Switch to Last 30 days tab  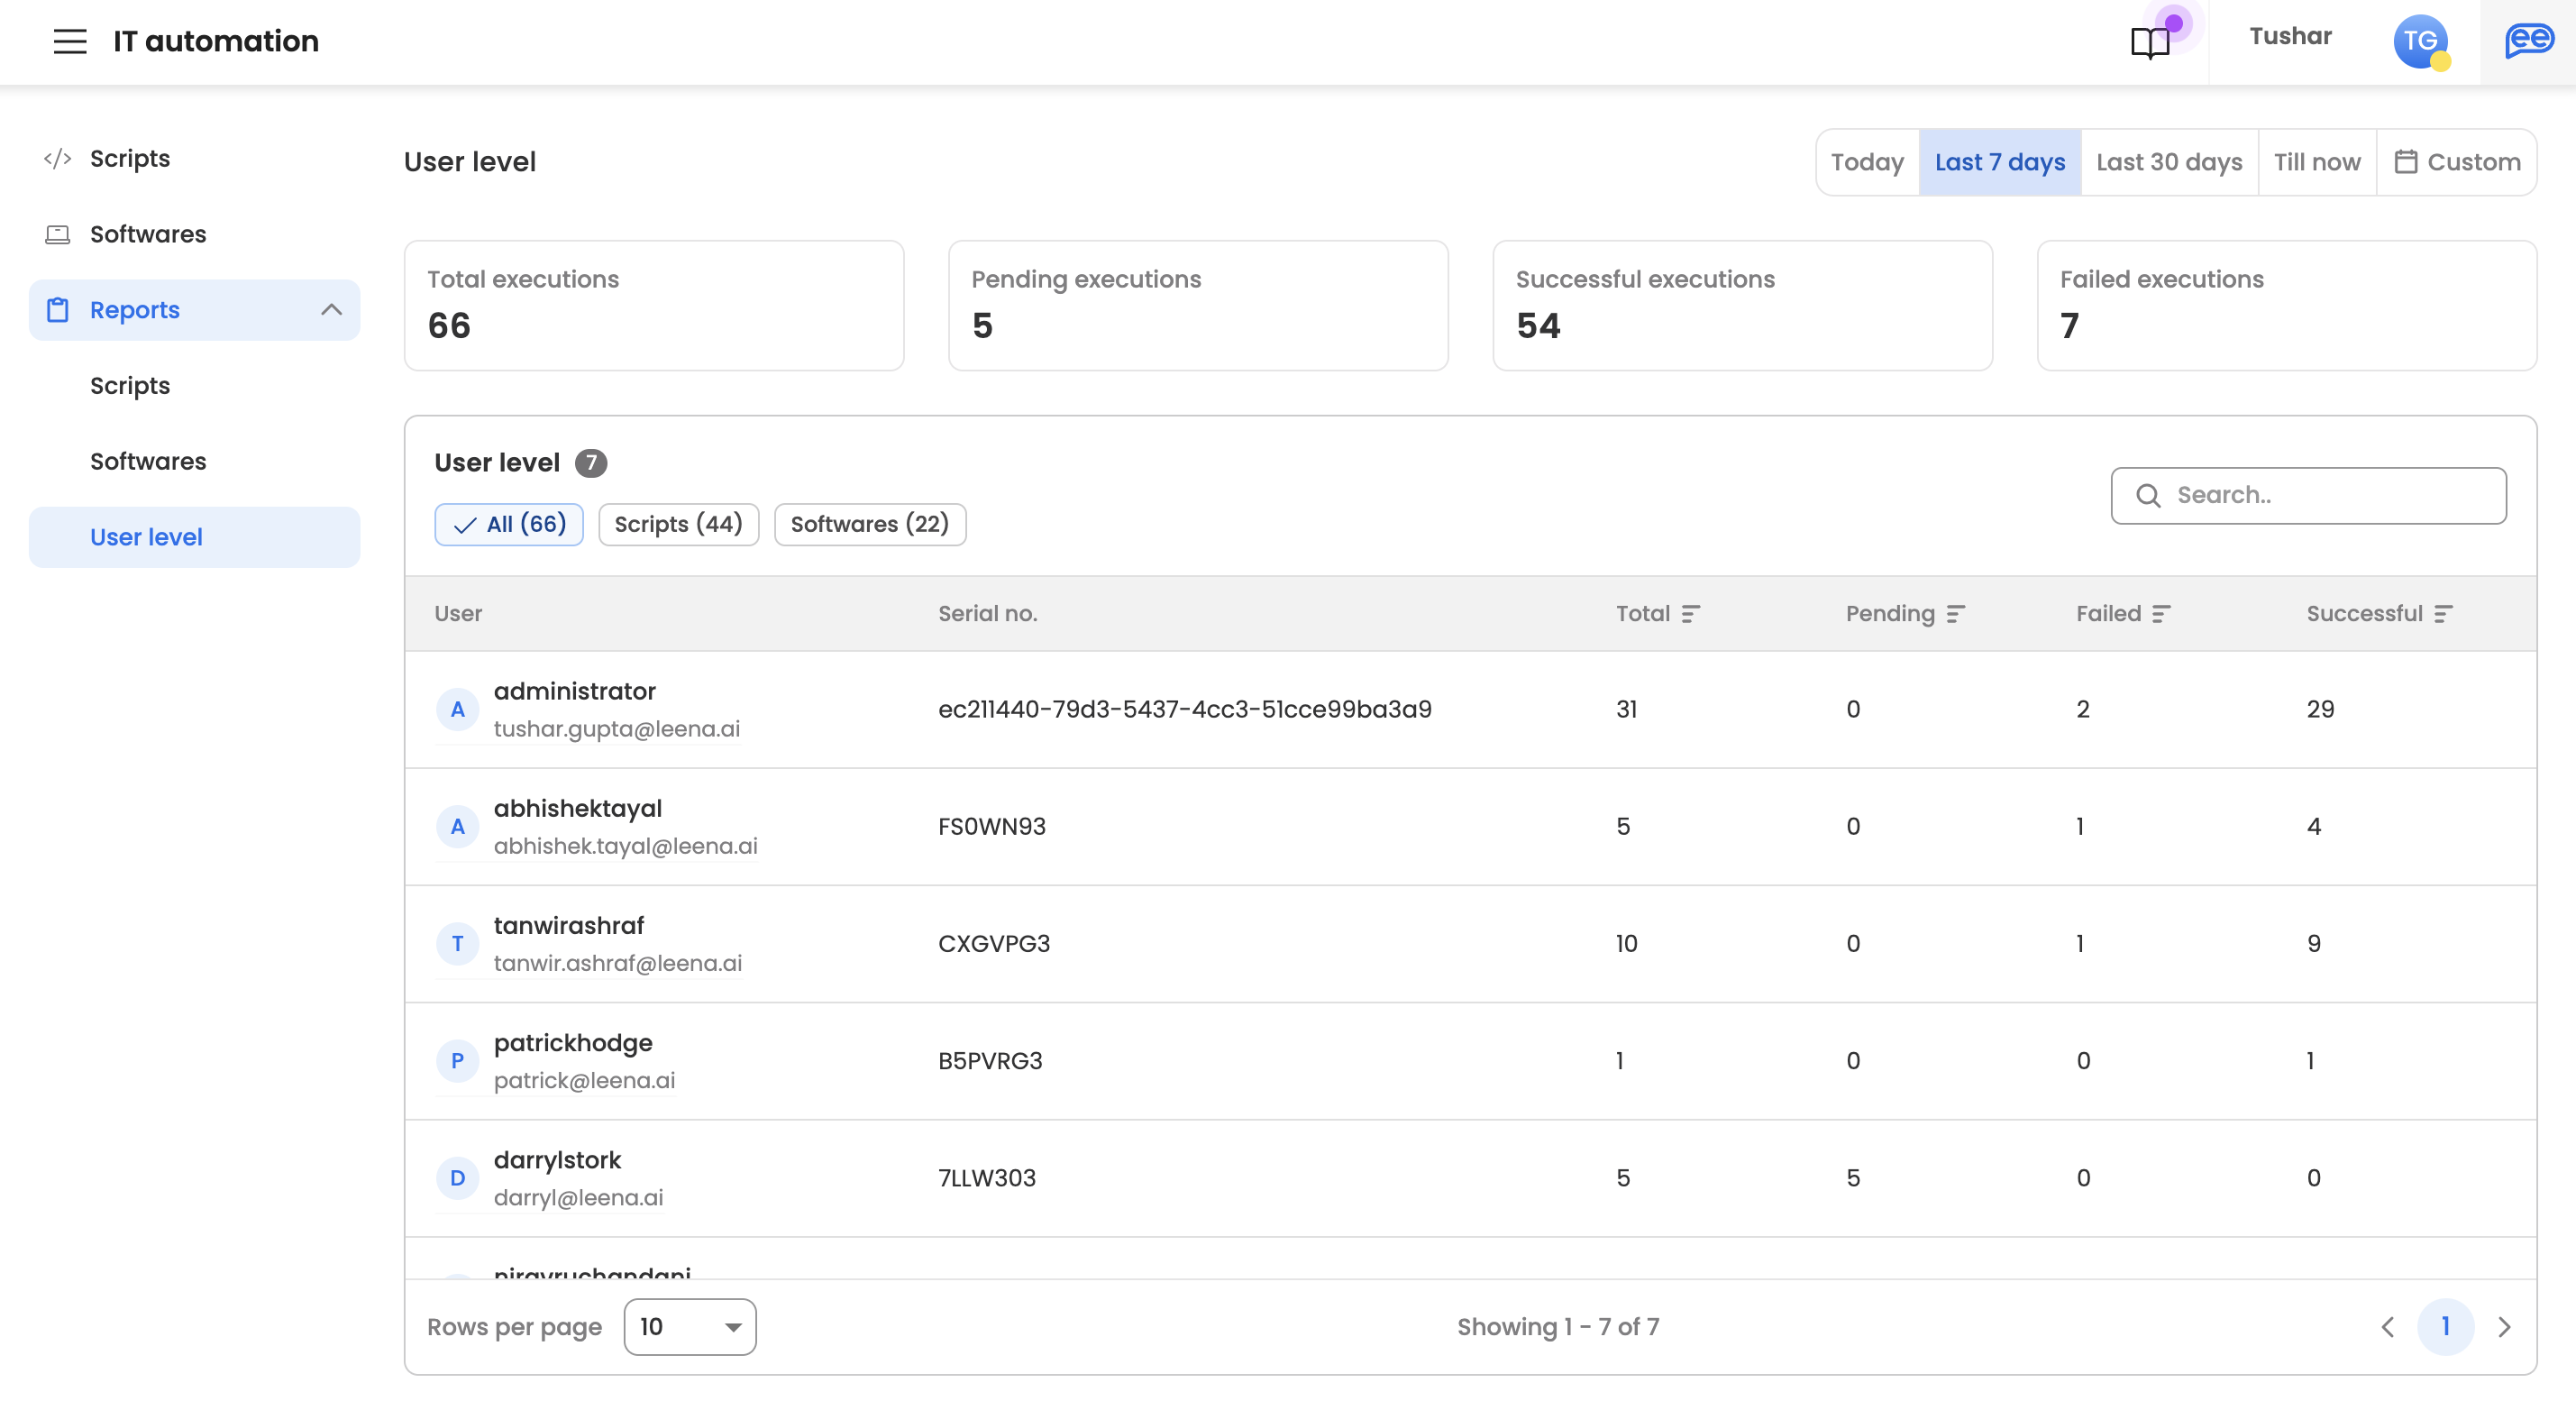point(2168,162)
